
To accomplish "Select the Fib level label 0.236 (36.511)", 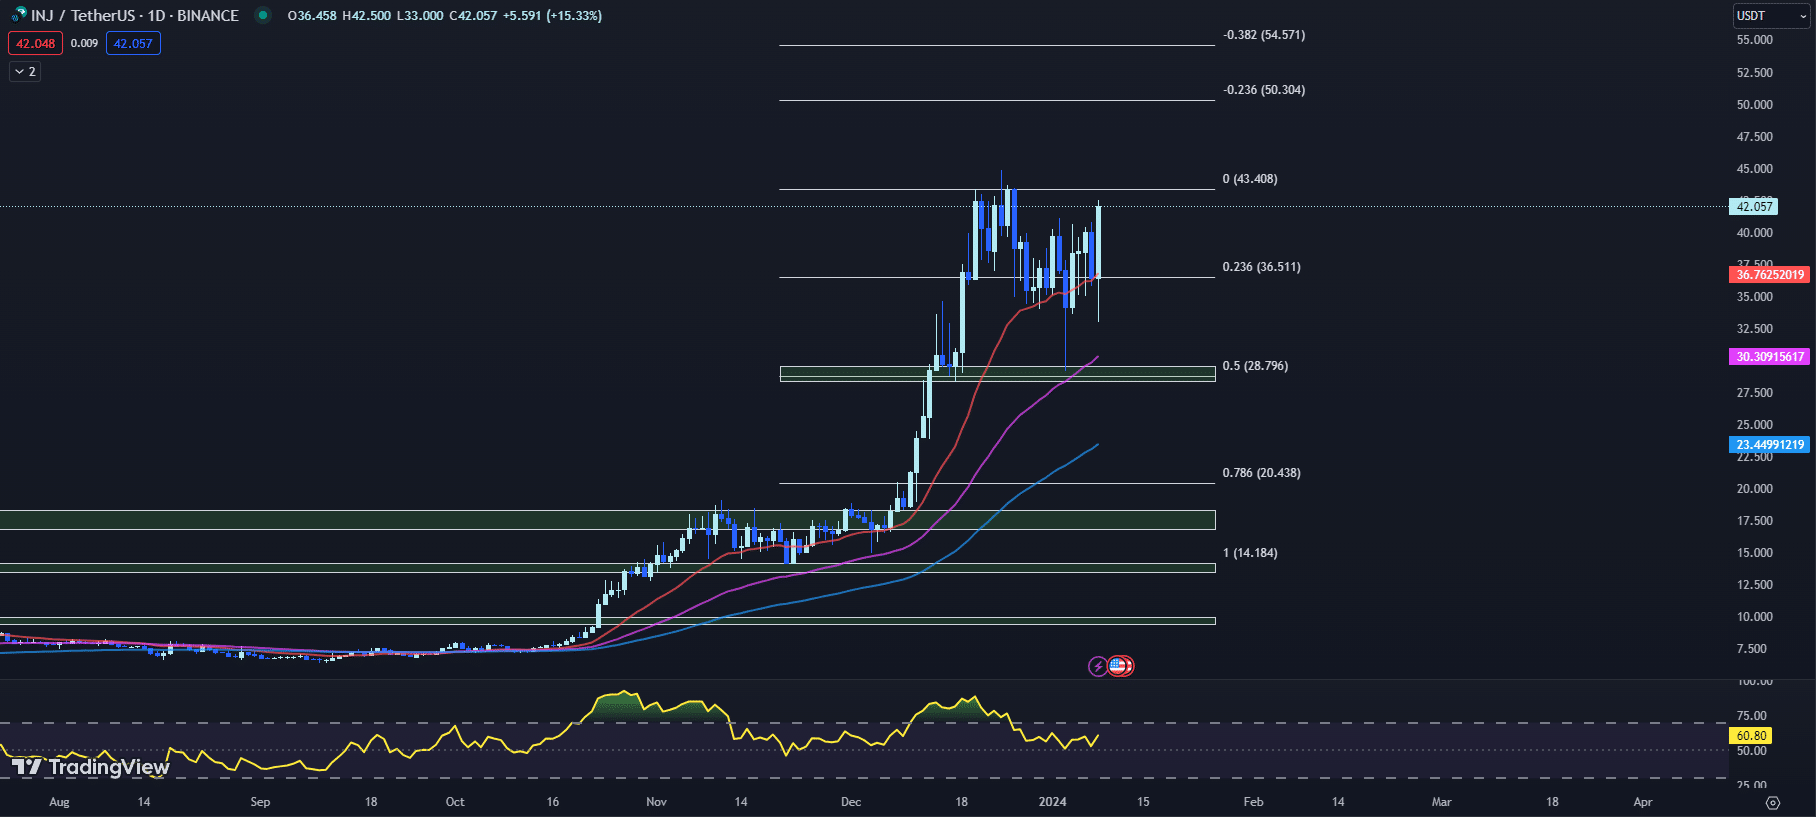I will click(x=1262, y=267).
